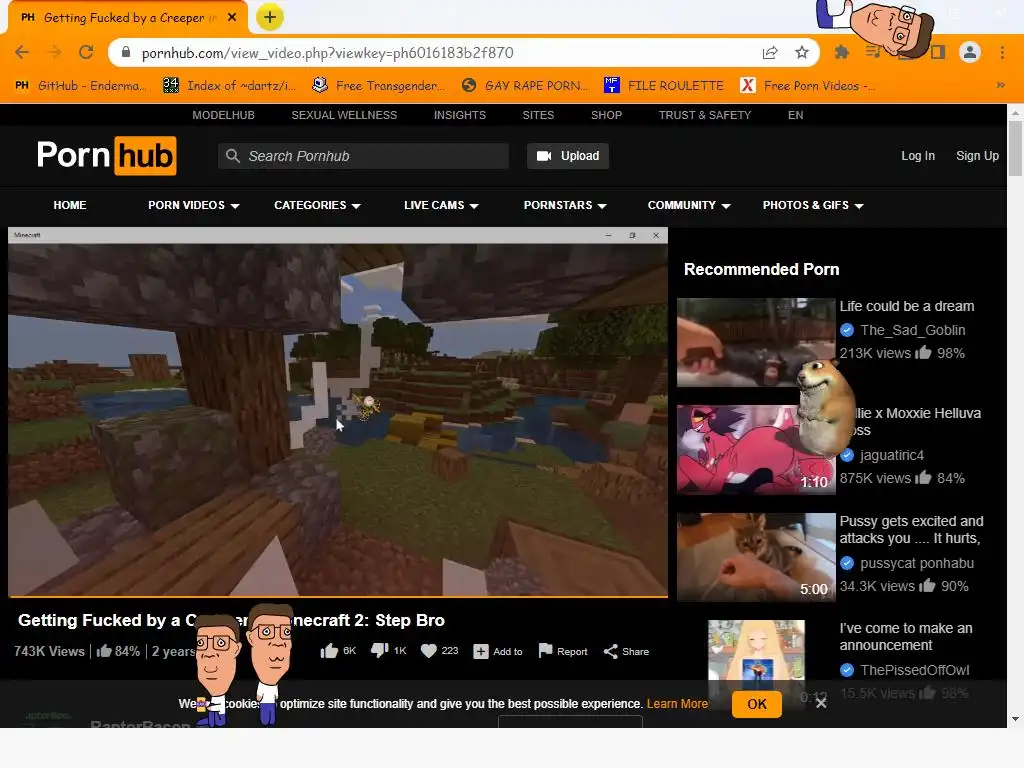Accept cookies with OK button
Screen dimensions: 1024x768
[756, 705]
